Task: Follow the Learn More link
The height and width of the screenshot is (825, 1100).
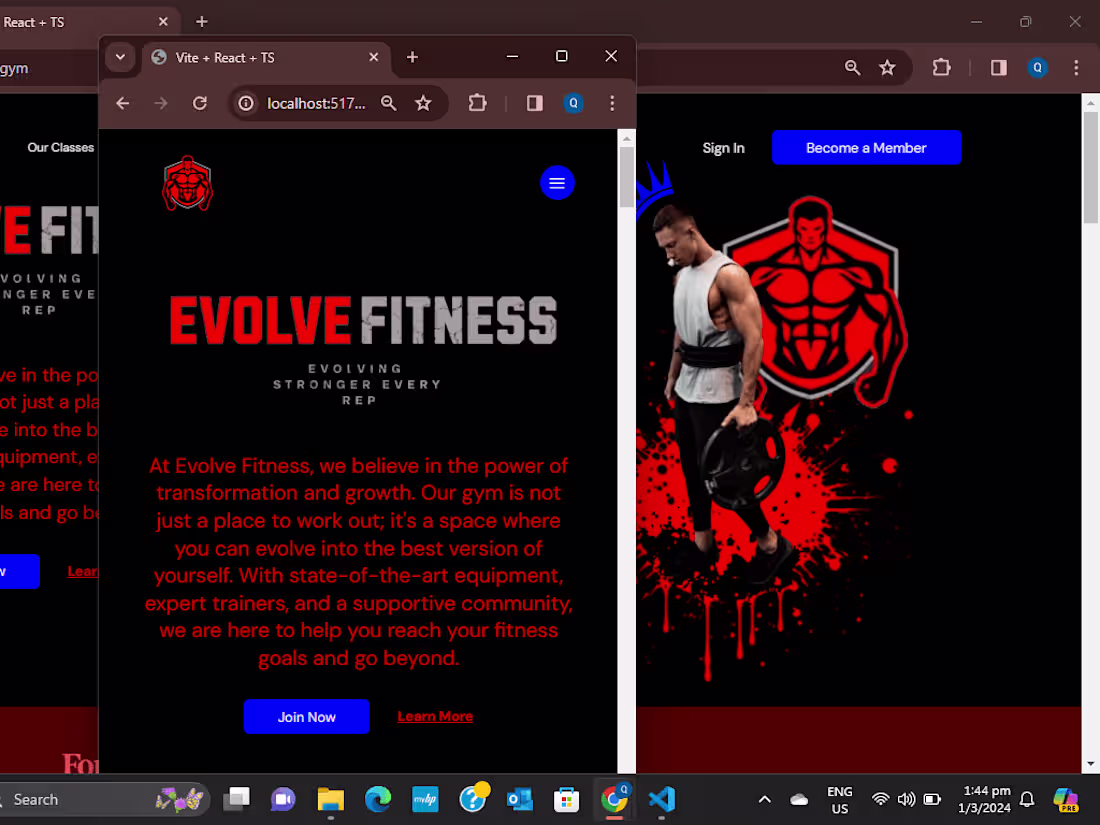Action: [x=435, y=716]
